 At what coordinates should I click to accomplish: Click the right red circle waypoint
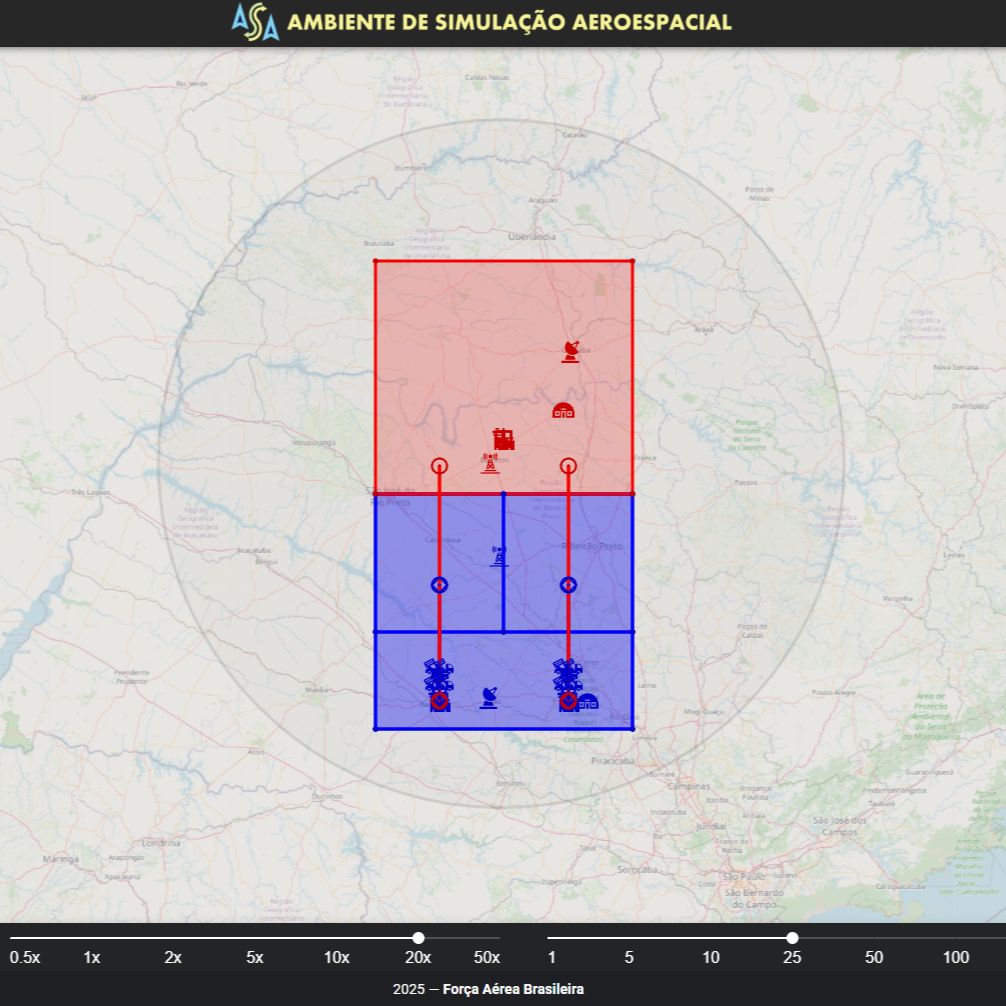point(568,465)
